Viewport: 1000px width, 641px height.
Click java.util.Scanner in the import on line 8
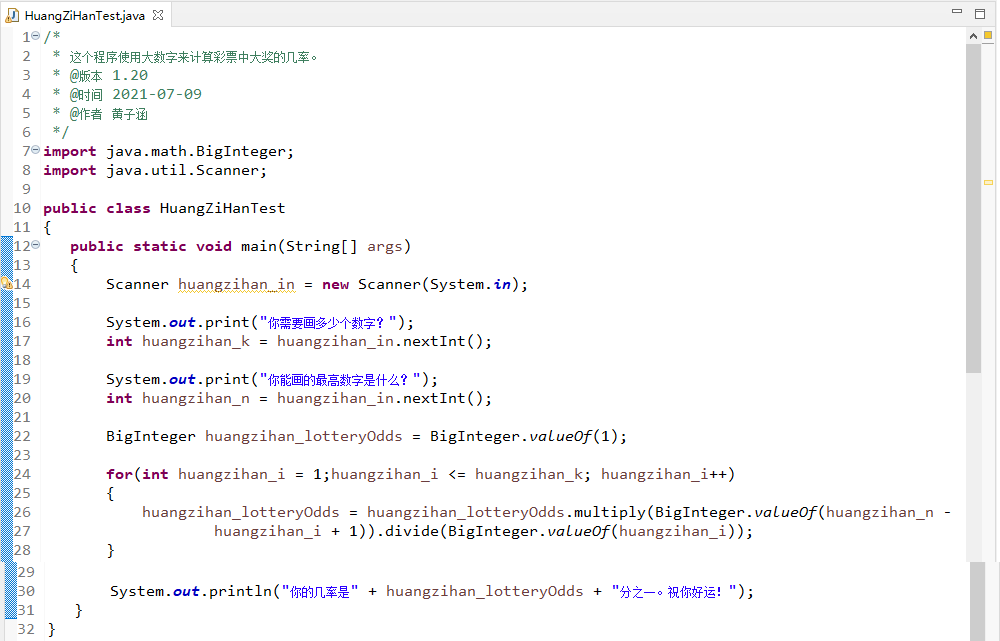(x=182, y=170)
